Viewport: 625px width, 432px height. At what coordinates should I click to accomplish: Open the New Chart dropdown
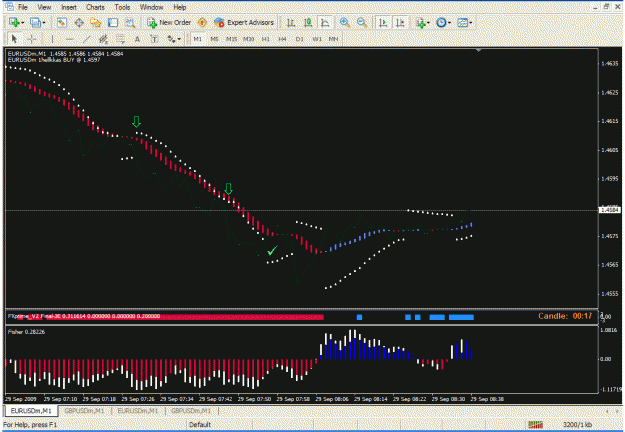(17, 23)
